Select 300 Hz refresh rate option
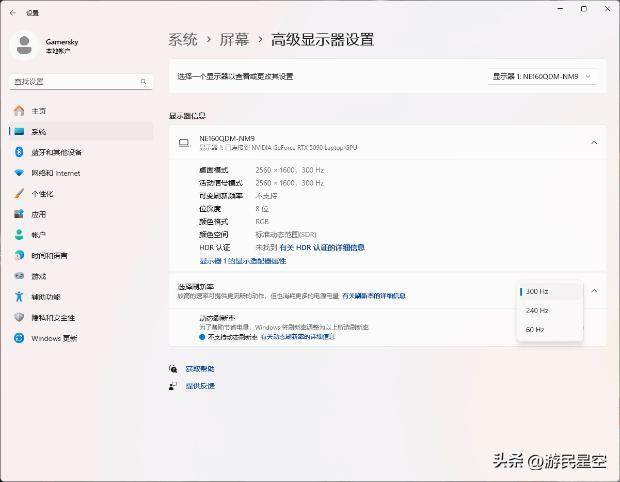Screen dimensions: 620x482 pyautogui.click(x=550, y=291)
